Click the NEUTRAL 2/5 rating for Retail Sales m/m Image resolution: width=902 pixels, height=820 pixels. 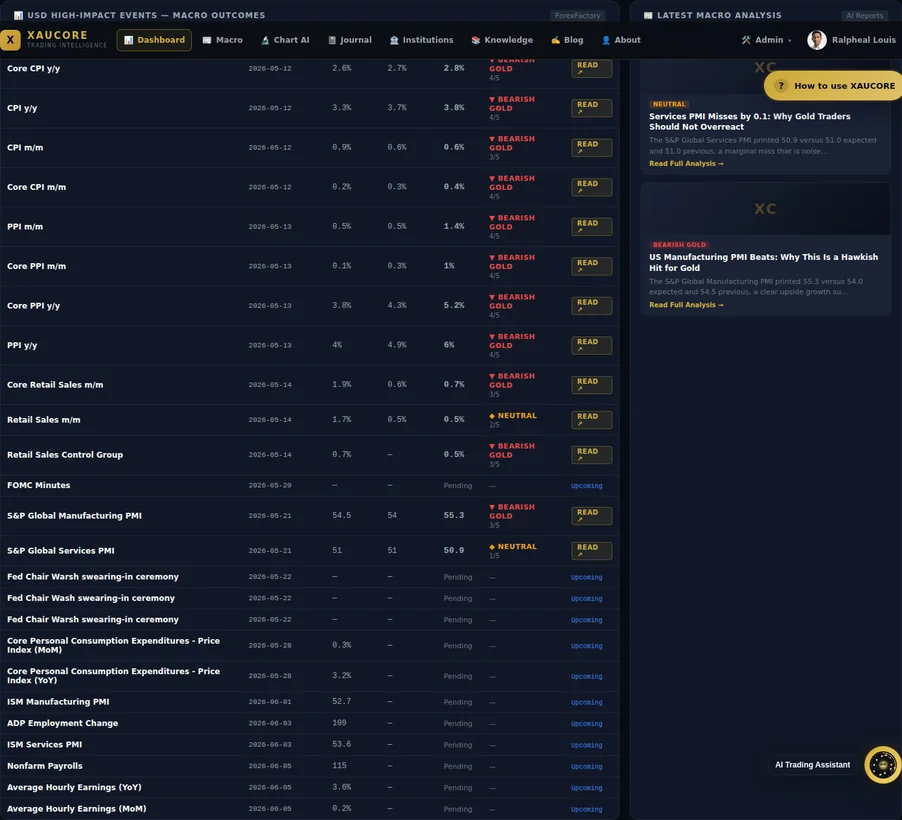tap(513, 419)
